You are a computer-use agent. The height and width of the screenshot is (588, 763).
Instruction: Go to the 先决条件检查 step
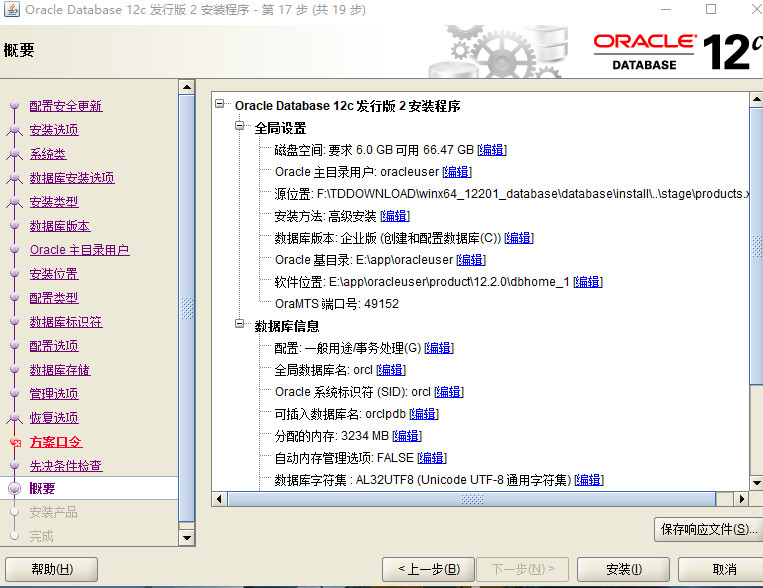click(66, 466)
